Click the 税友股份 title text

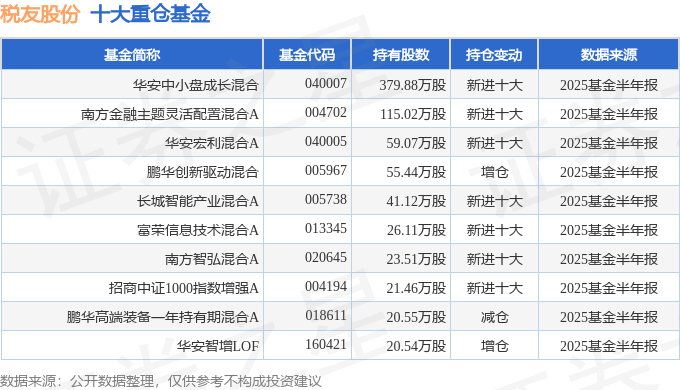point(40,13)
